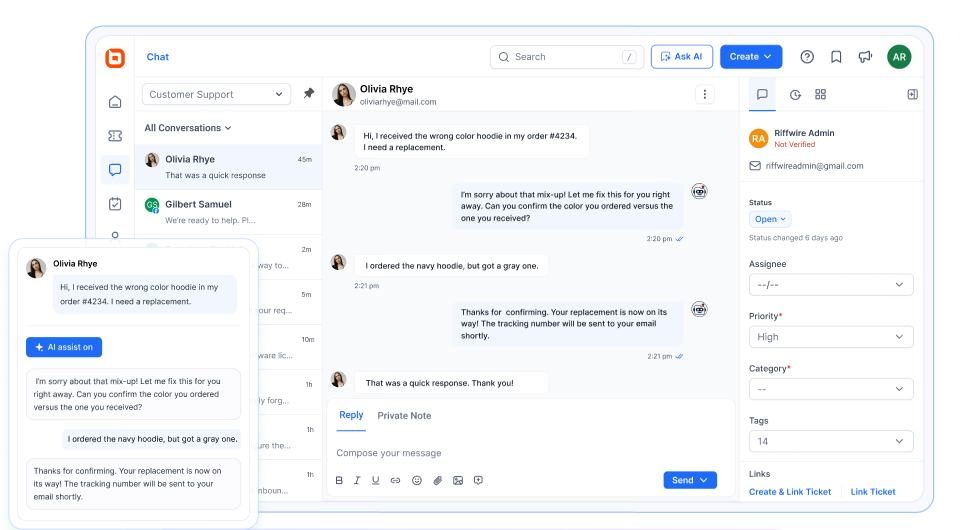This screenshot has width=972, height=530.
Task: Toggle underline formatting in message composer
Action: [x=376, y=480]
